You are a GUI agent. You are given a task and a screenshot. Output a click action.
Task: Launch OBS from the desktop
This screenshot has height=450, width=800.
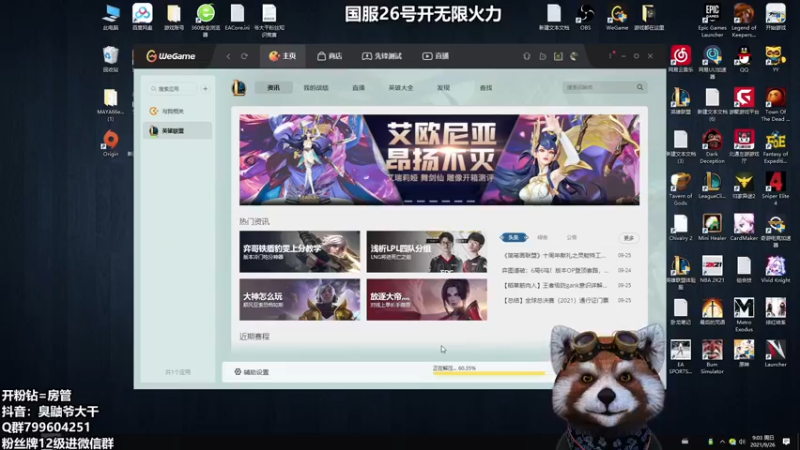point(585,17)
